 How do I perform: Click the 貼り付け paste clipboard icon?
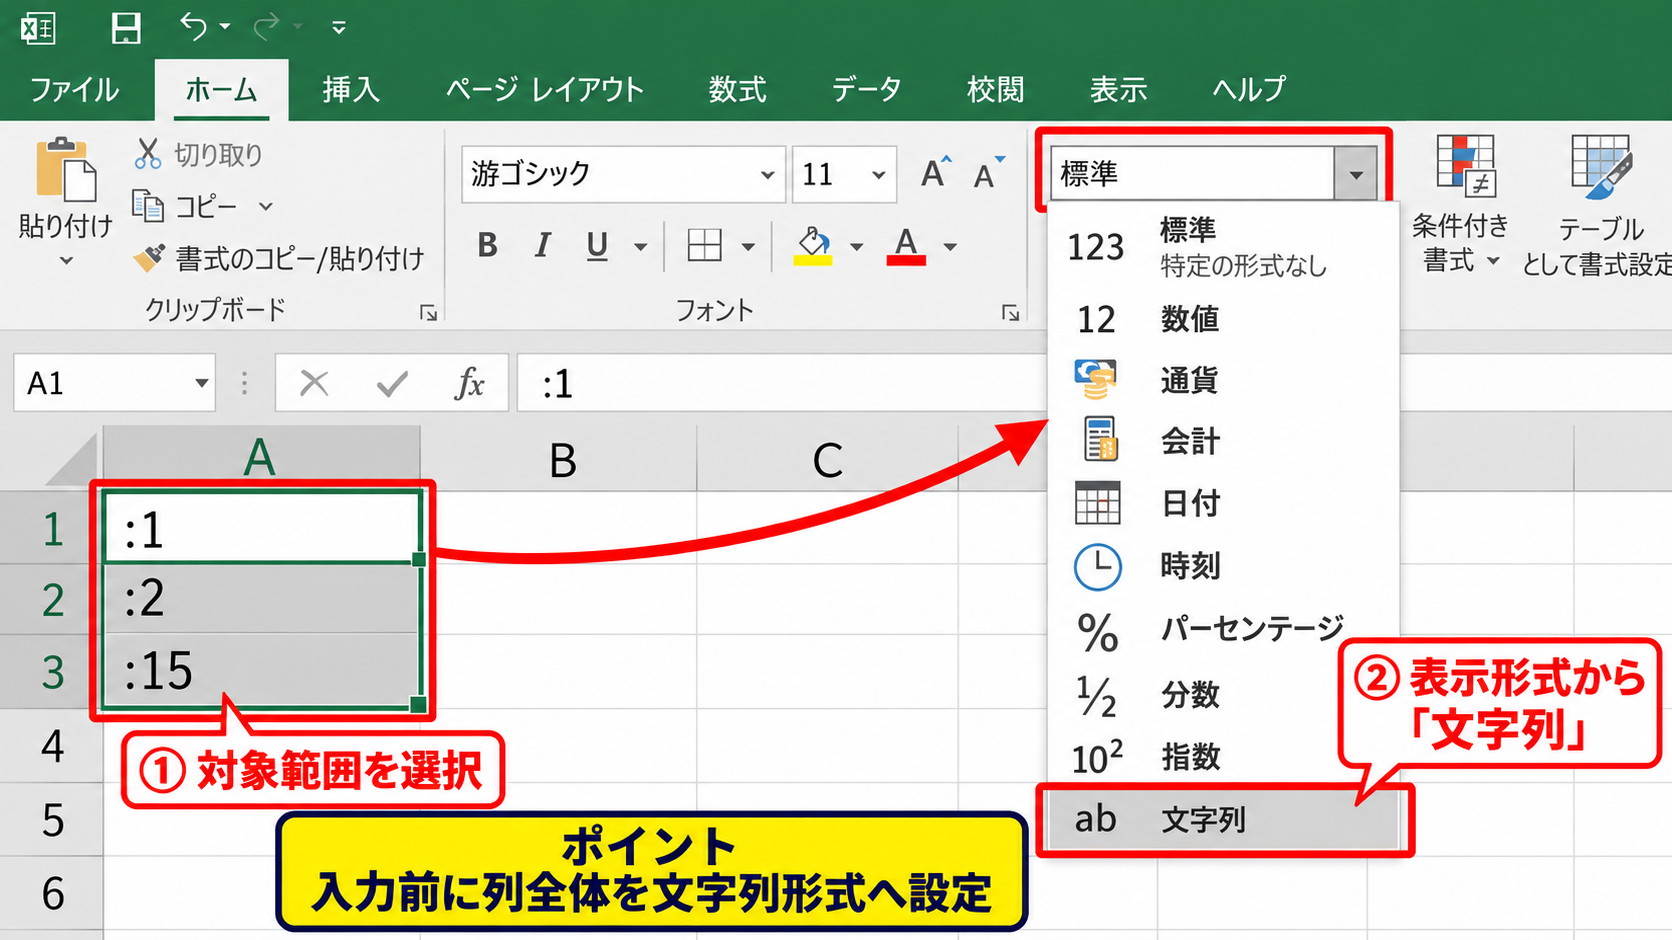(x=65, y=170)
